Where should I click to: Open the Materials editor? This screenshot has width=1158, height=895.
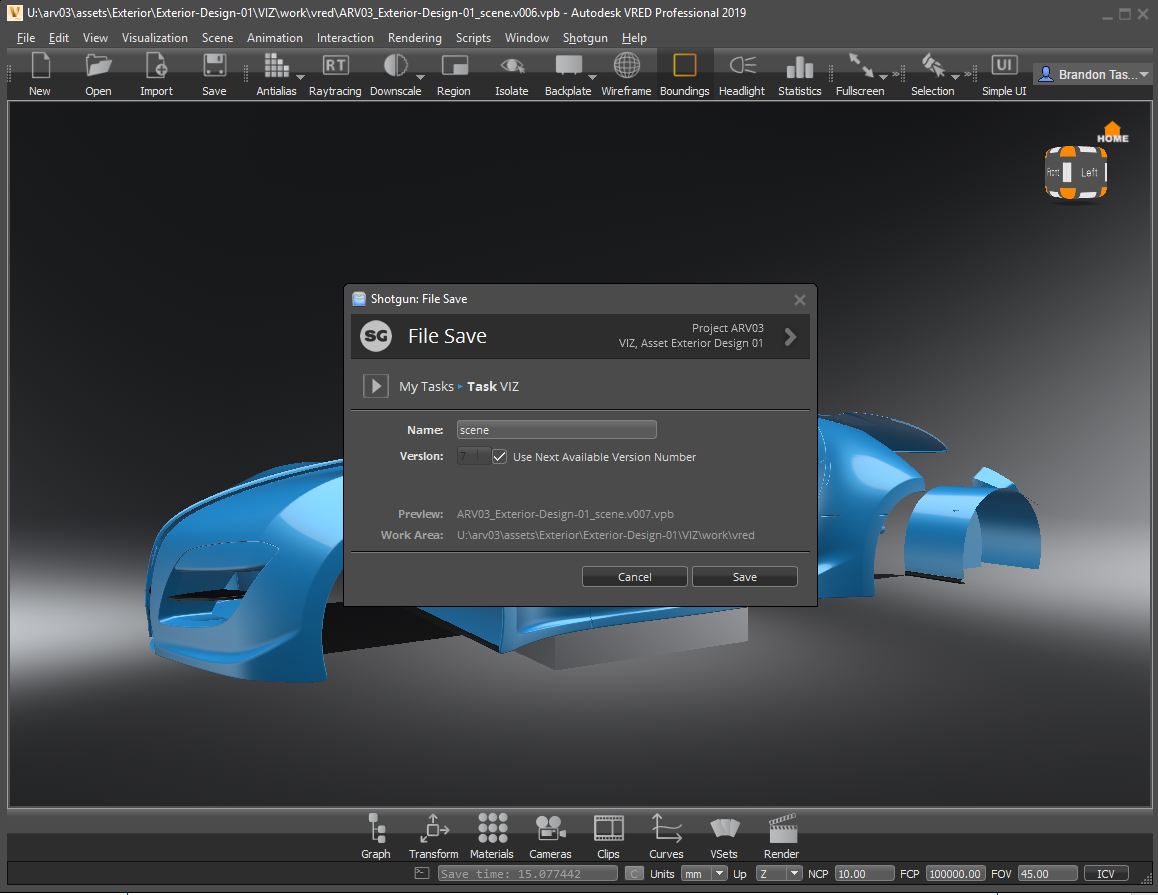[491, 836]
